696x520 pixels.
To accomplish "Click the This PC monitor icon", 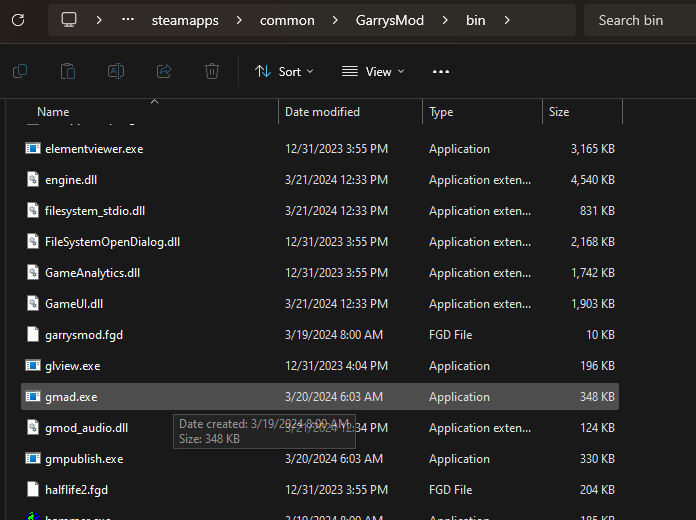I will pos(69,20).
